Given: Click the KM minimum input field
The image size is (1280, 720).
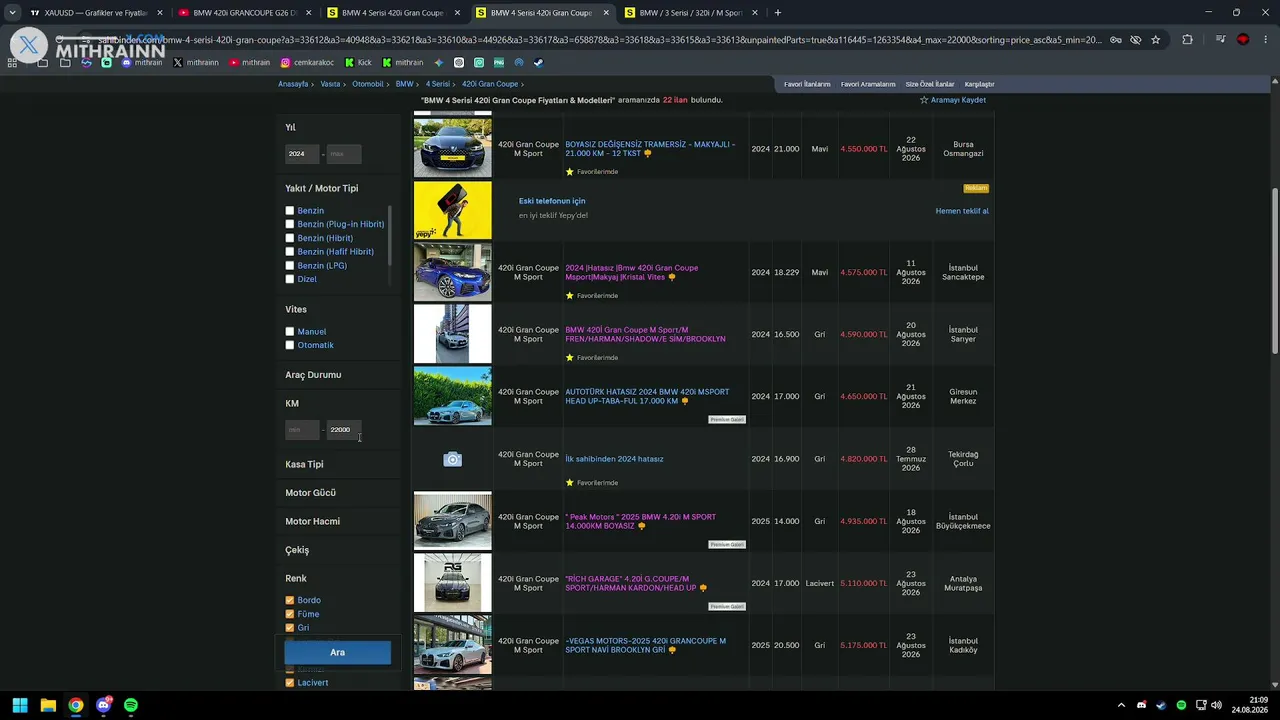Looking at the screenshot, I should pyautogui.click(x=302, y=430).
